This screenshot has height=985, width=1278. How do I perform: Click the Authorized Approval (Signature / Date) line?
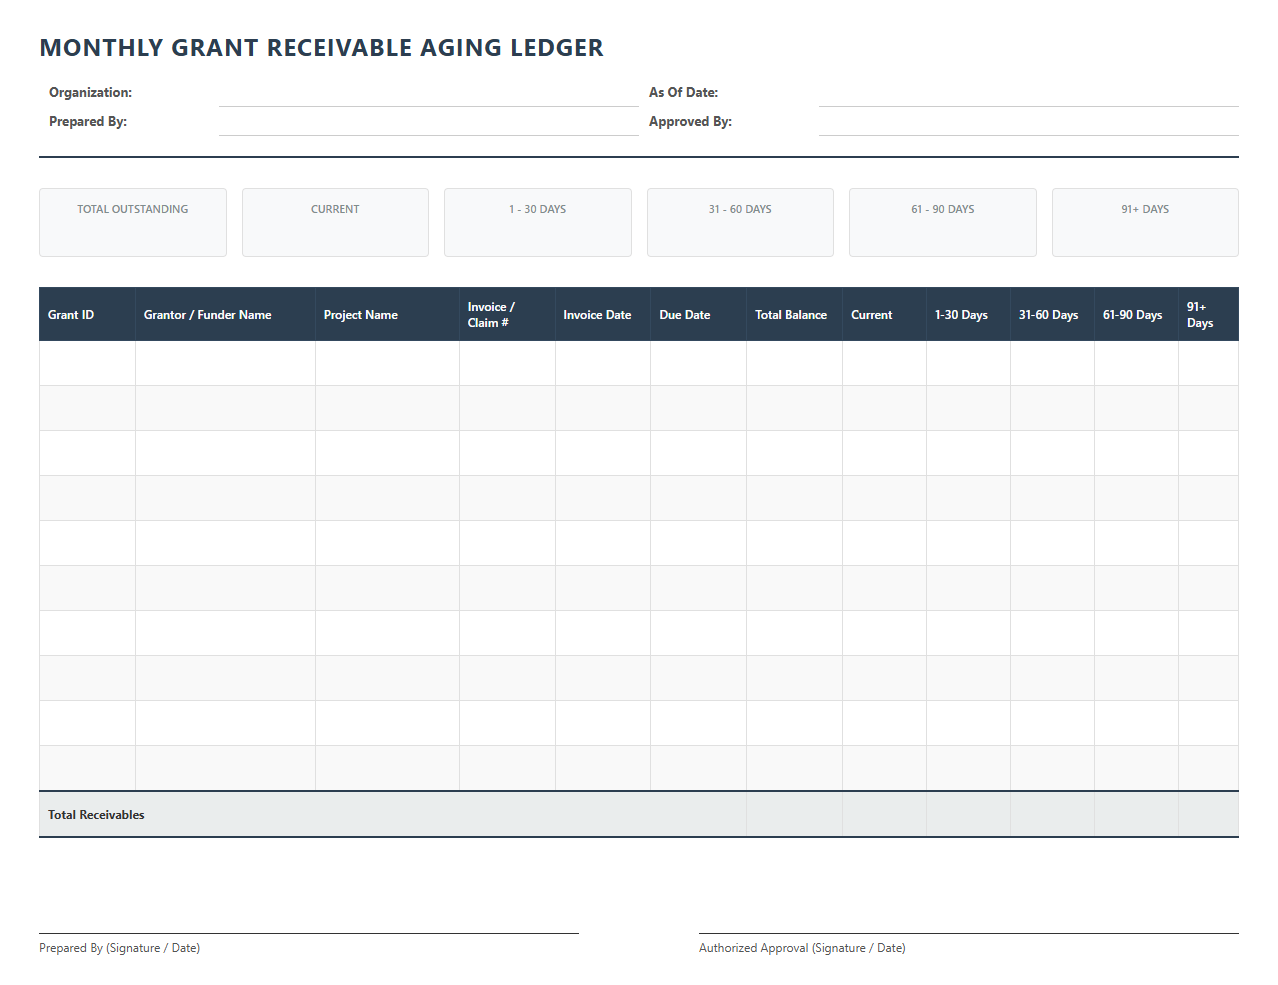(969, 934)
